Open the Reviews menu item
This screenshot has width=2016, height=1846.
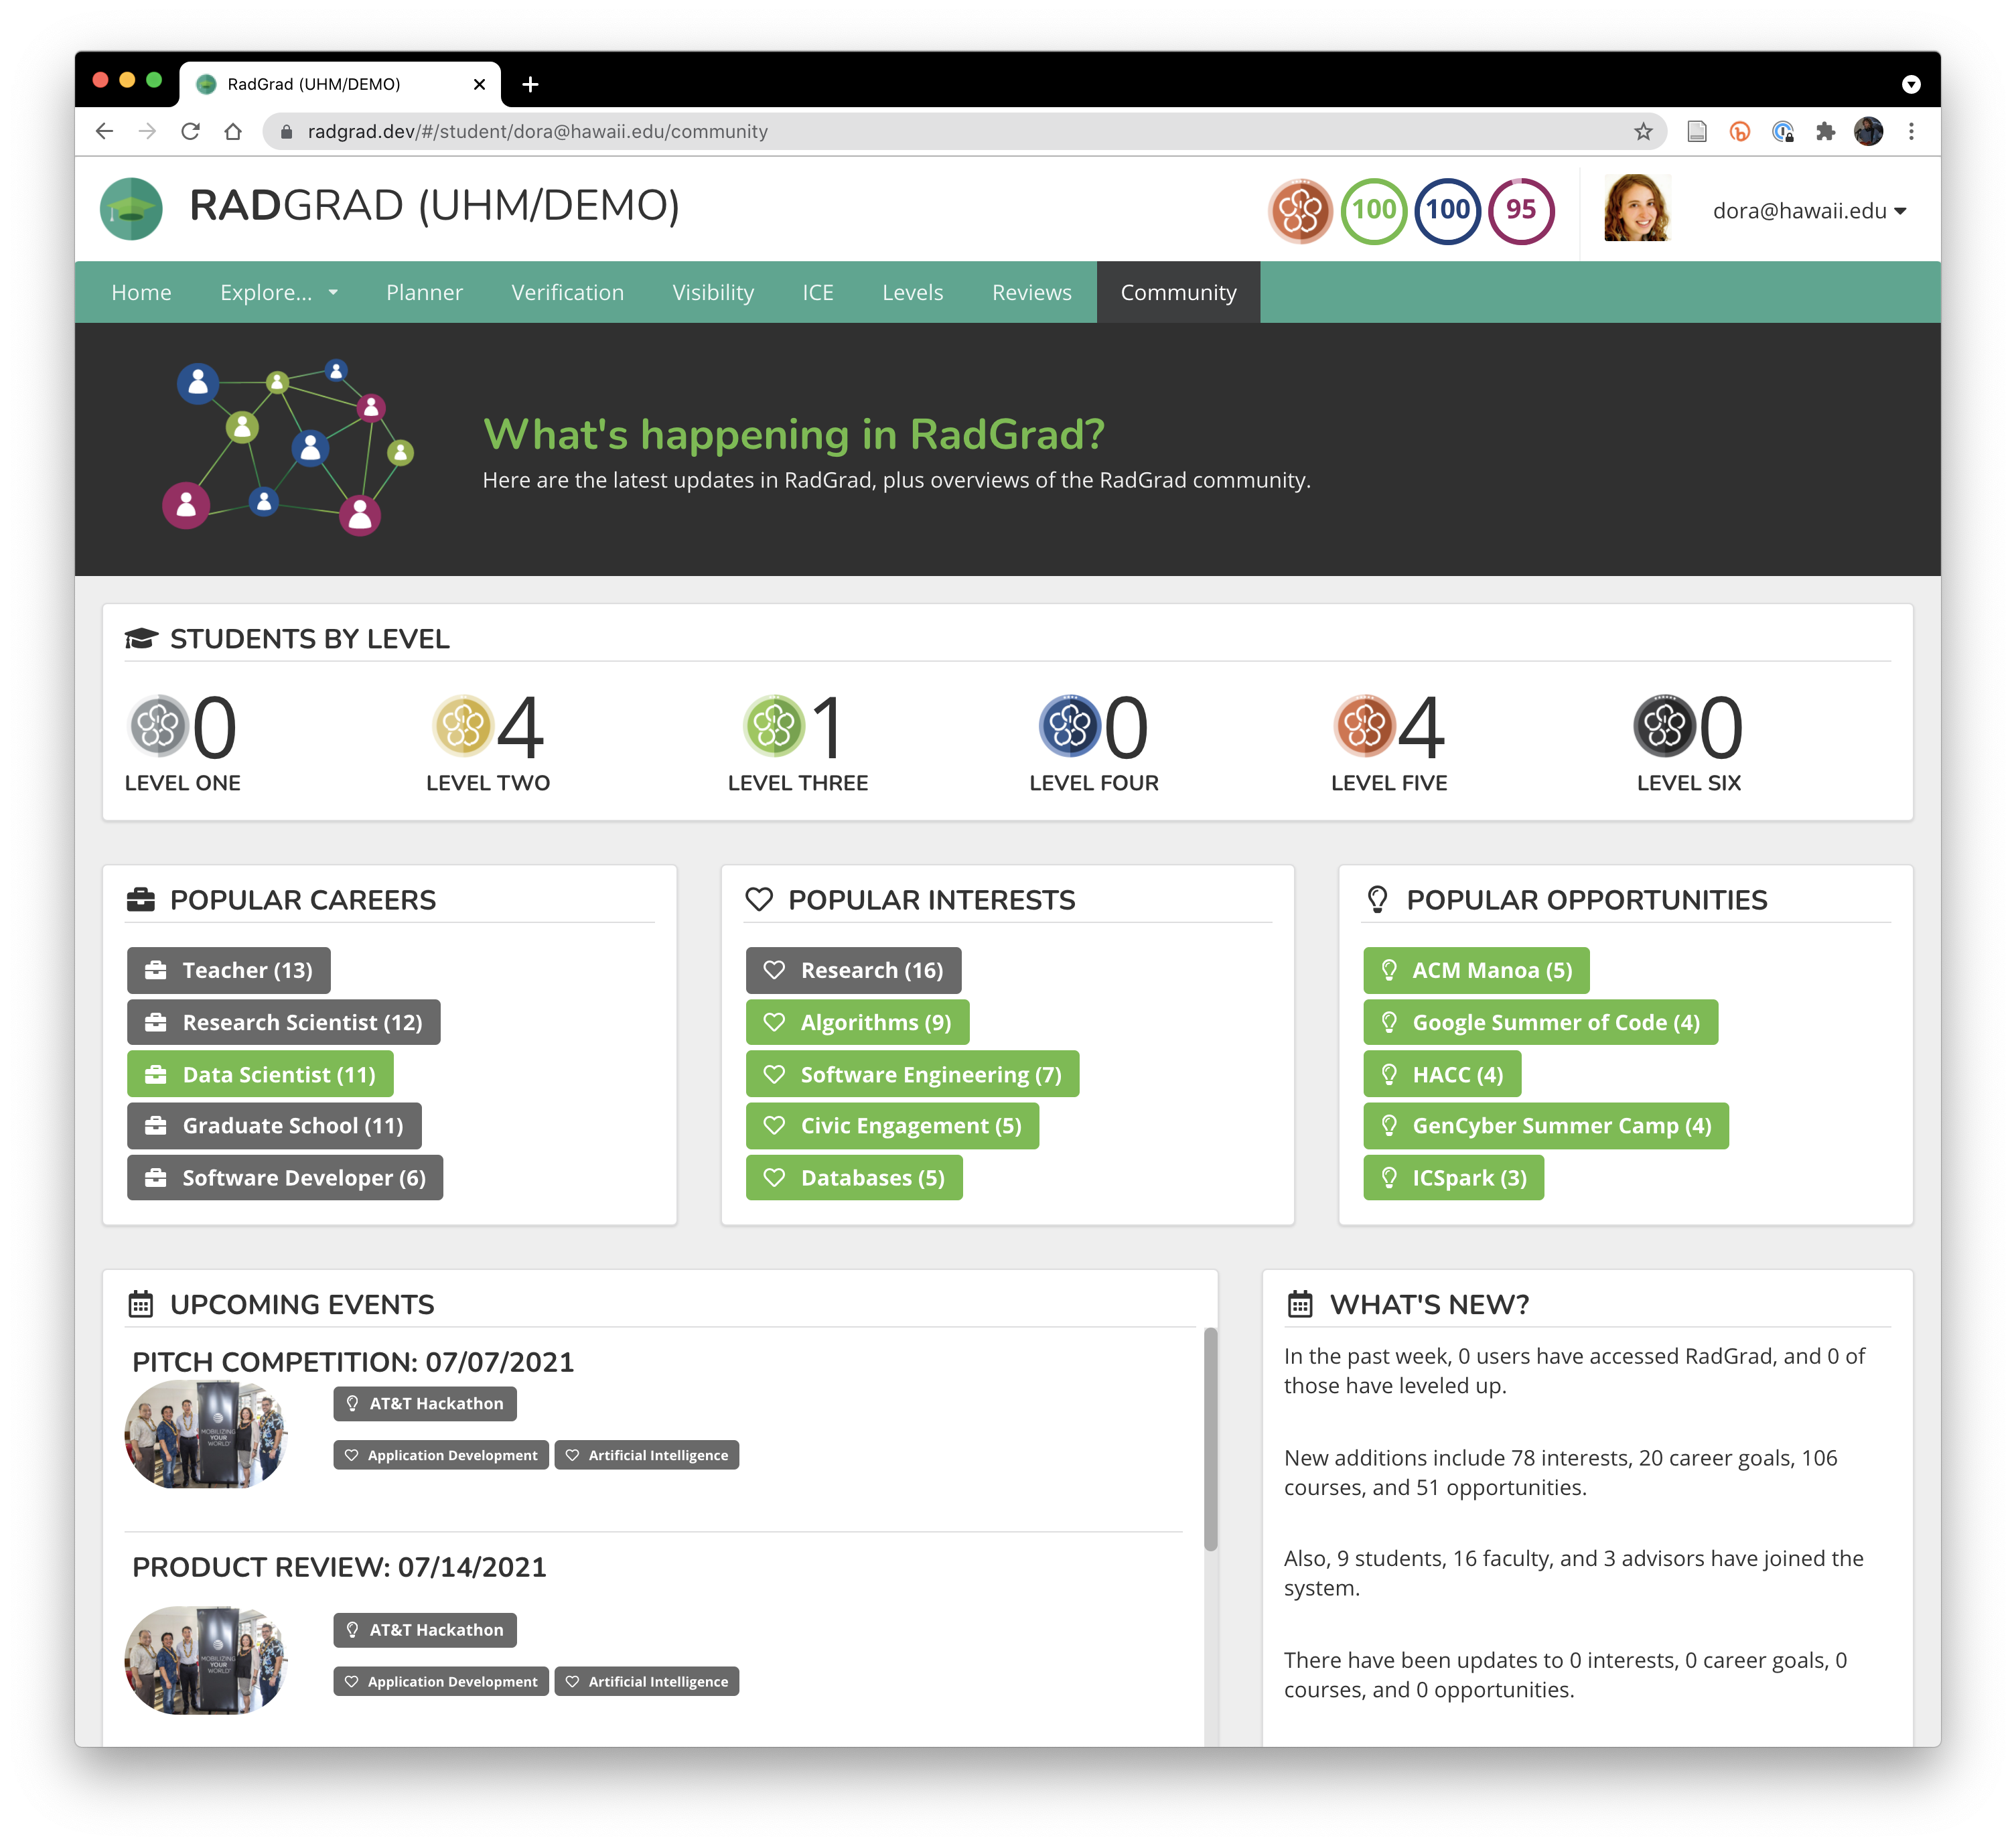pos(1031,292)
